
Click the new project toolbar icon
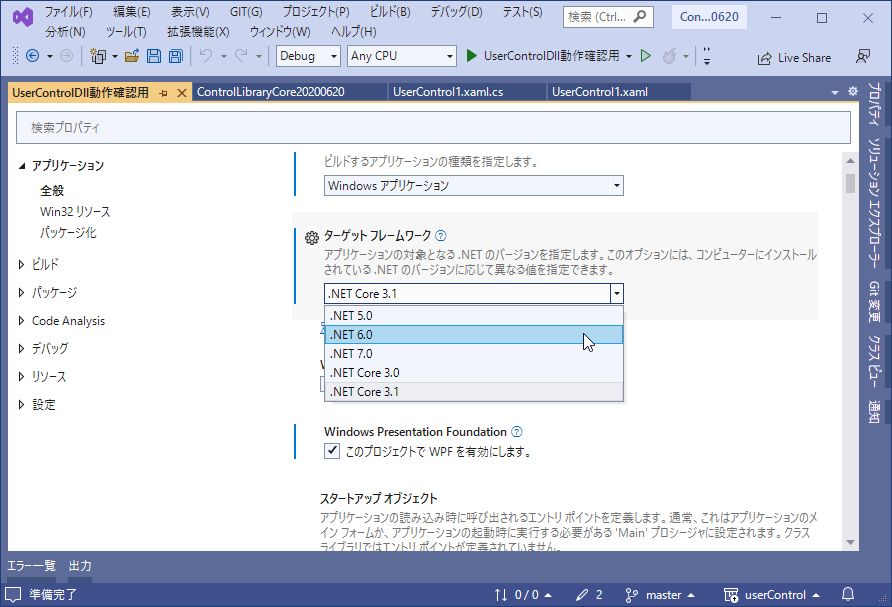click(x=98, y=56)
